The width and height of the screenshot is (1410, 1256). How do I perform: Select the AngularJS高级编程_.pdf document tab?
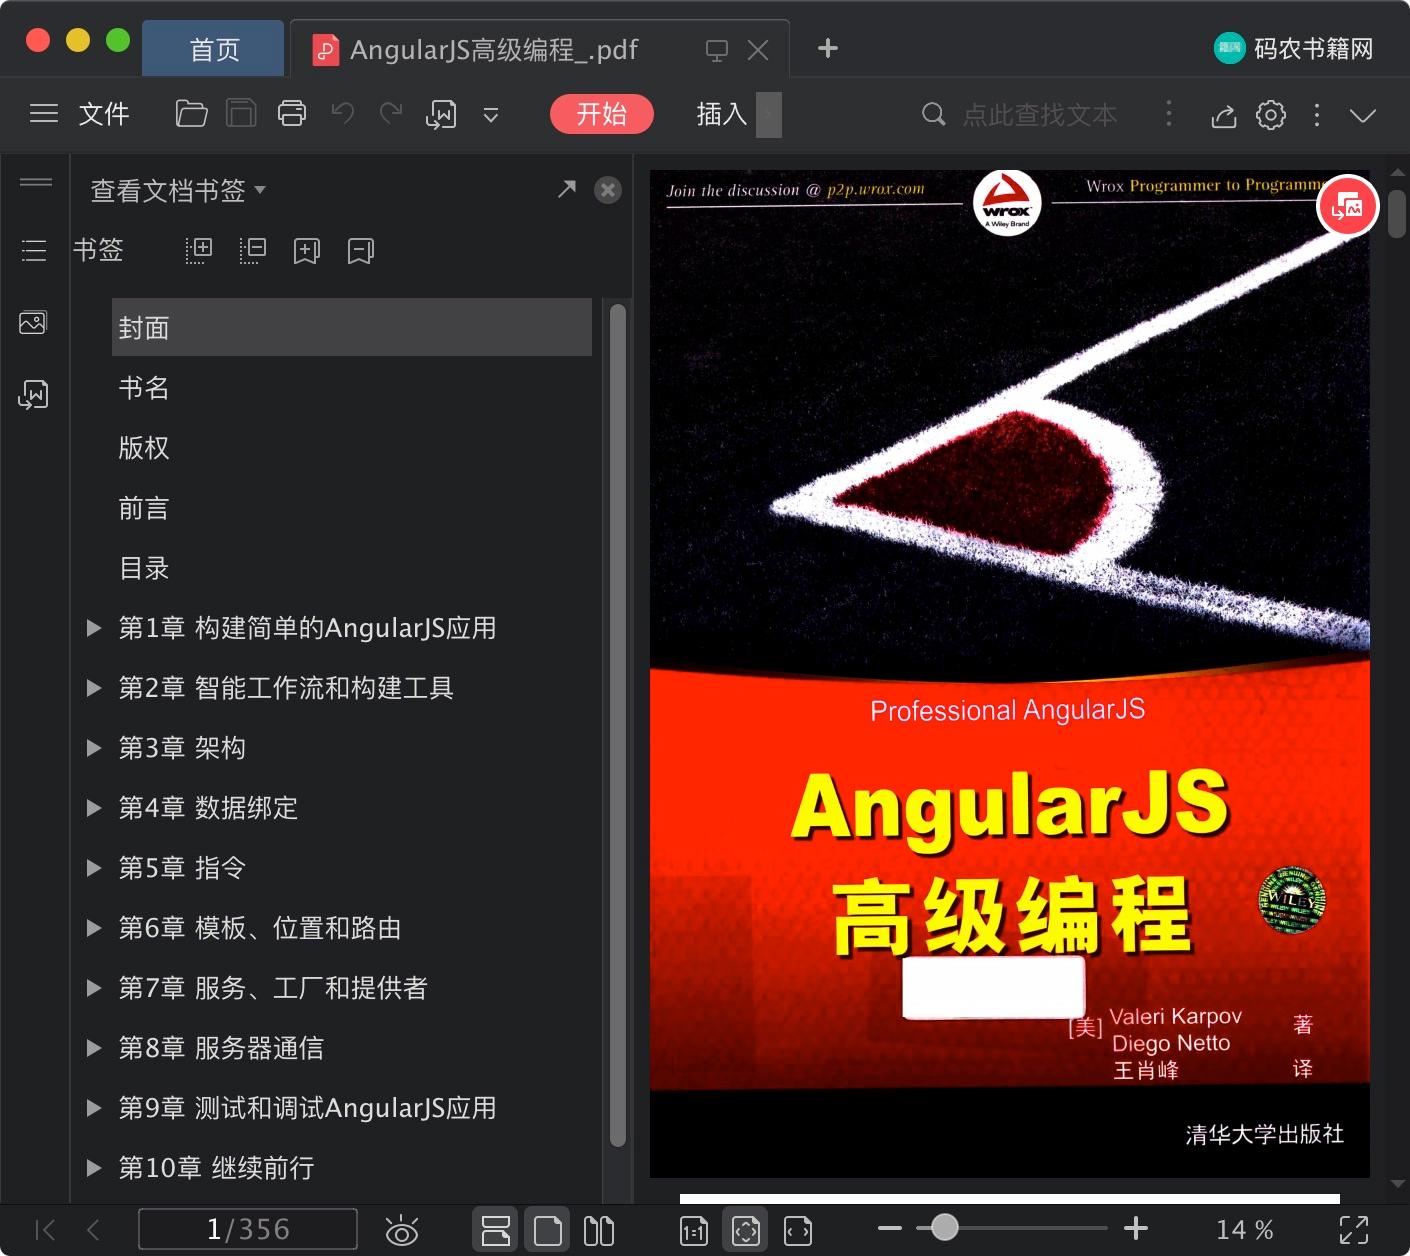[x=494, y=49]
